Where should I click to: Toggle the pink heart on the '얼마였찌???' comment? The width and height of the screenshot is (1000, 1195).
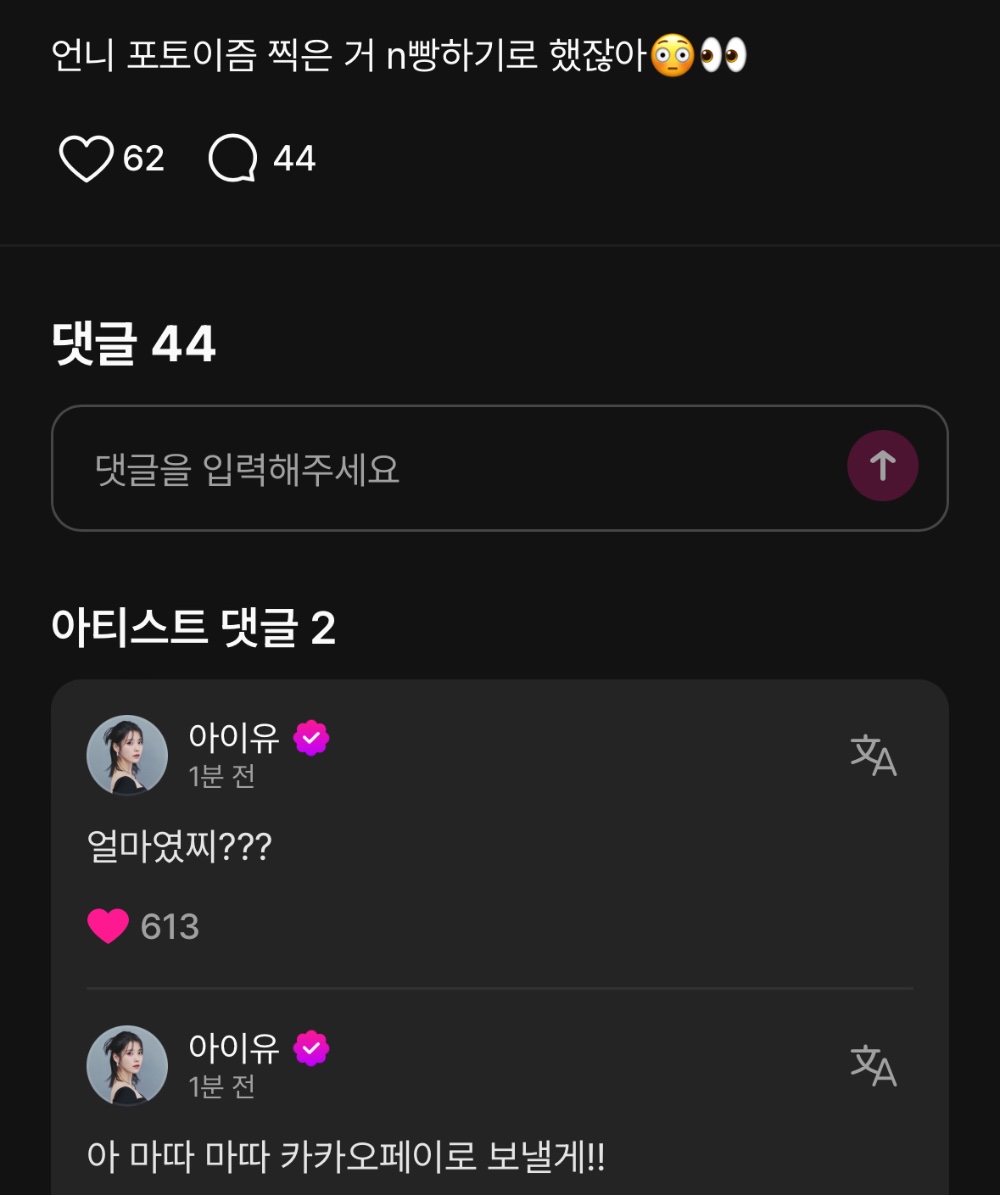(108, 927)
